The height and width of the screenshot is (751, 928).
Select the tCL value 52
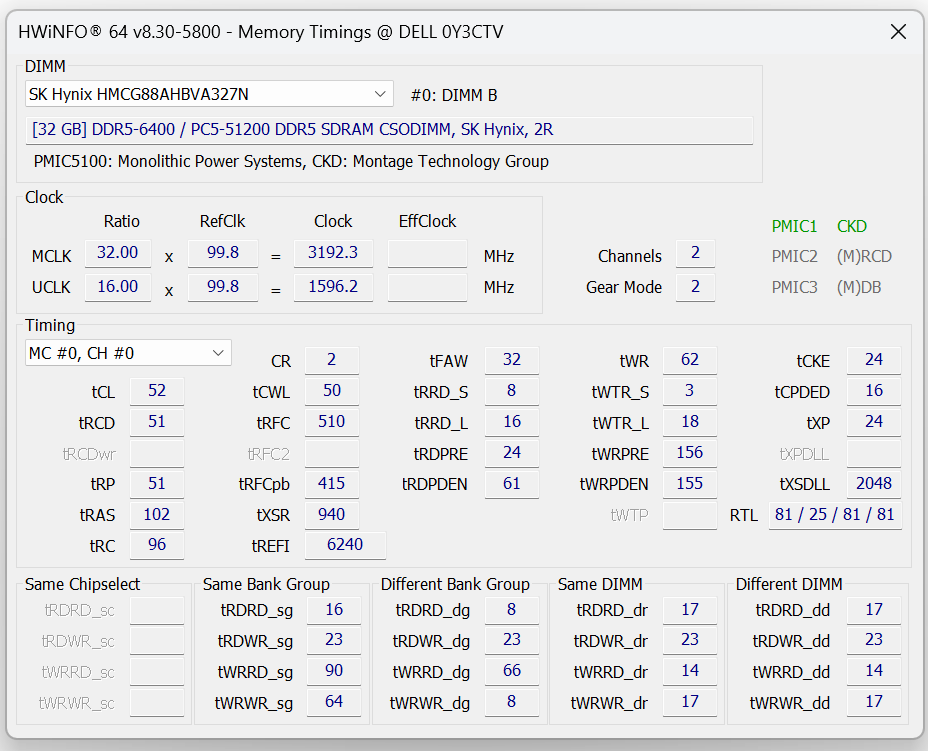coord(157,391)
